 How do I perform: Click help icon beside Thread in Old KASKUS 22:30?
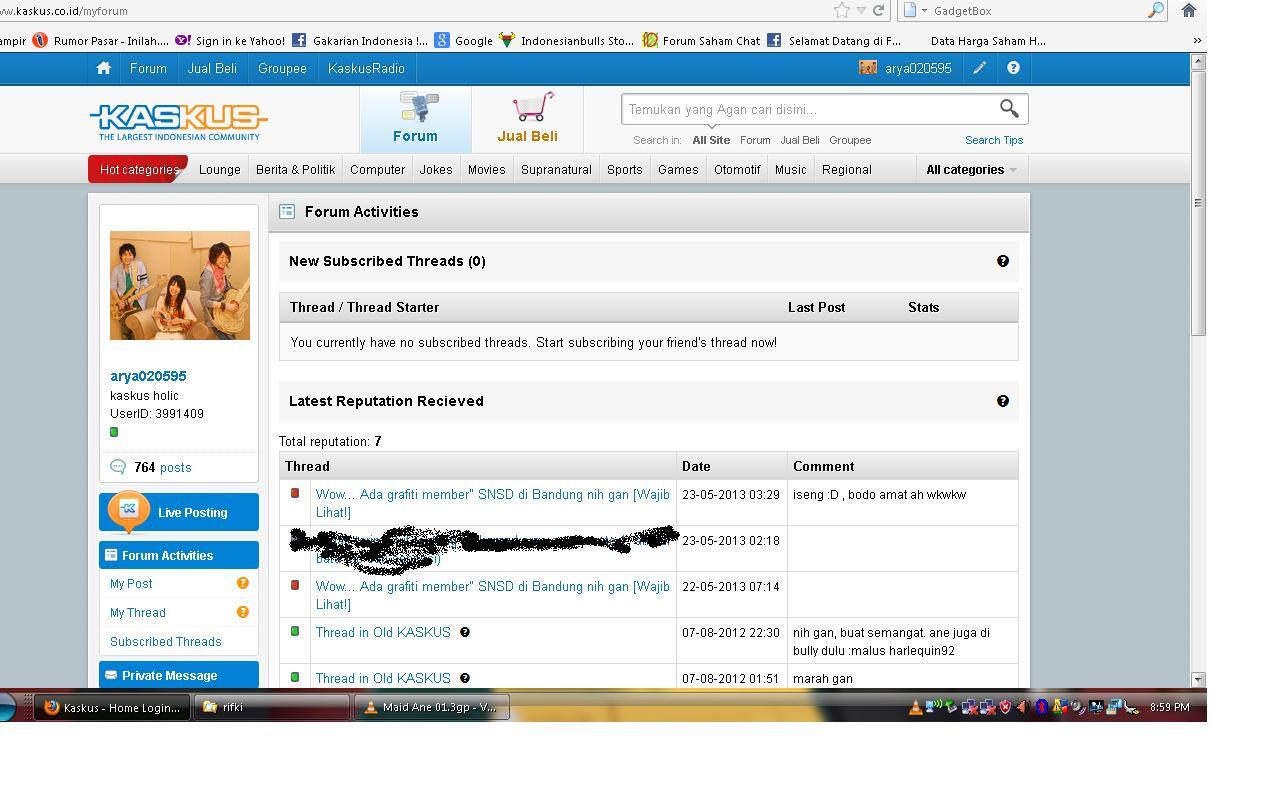point(464,632)
